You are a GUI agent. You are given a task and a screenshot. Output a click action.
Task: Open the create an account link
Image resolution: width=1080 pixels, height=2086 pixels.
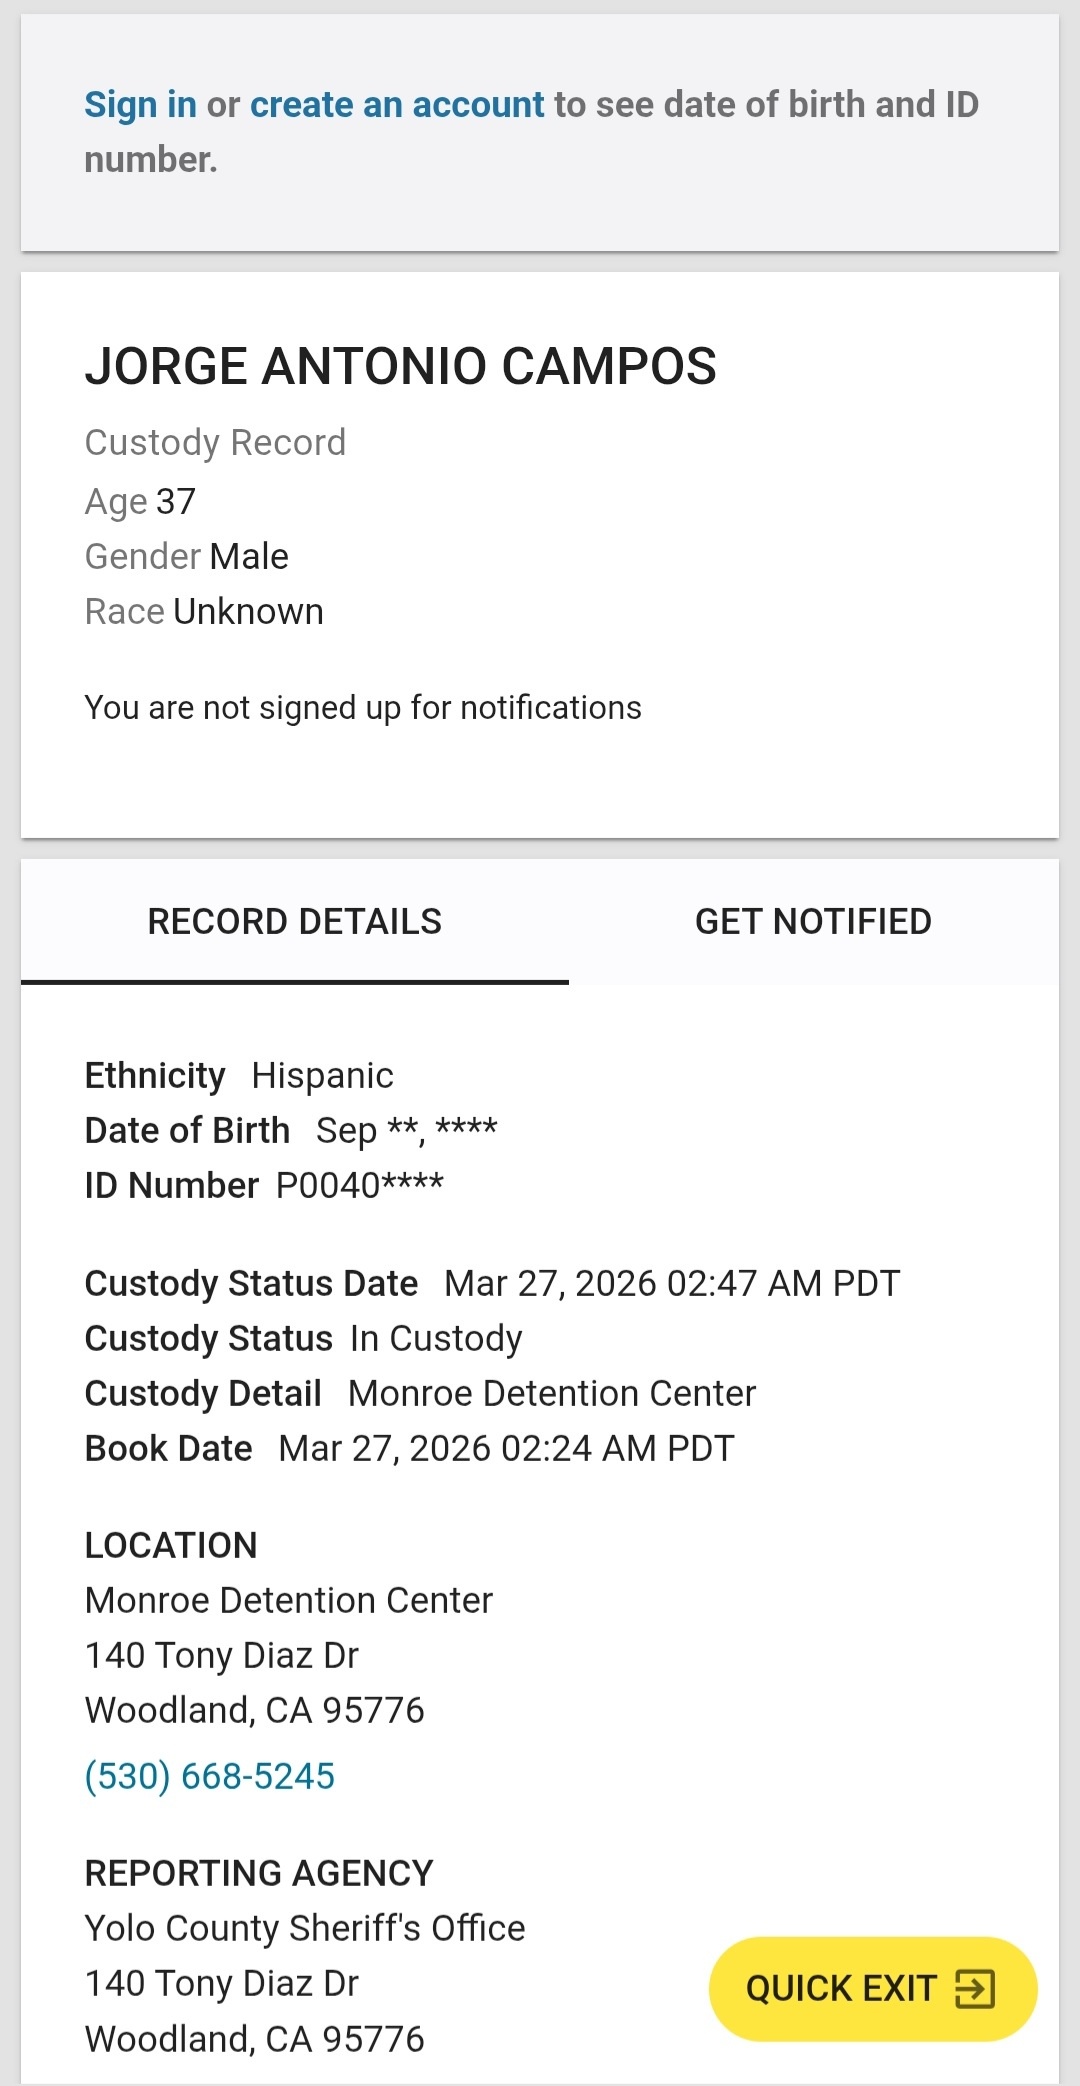point(397,105)
